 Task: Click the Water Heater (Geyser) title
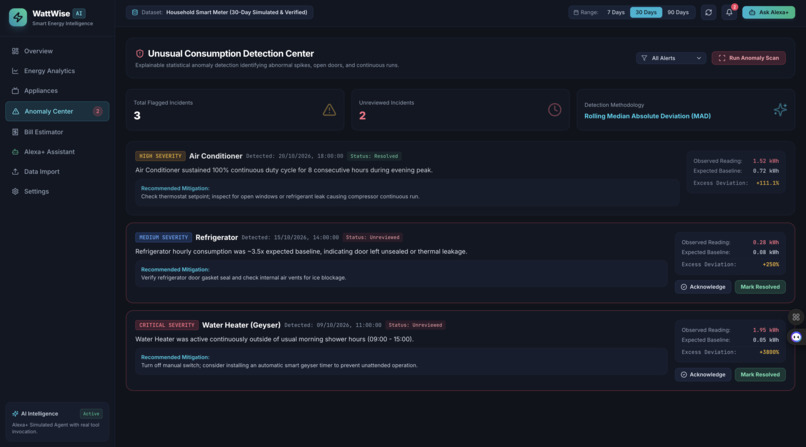click(x=241, y=325)
